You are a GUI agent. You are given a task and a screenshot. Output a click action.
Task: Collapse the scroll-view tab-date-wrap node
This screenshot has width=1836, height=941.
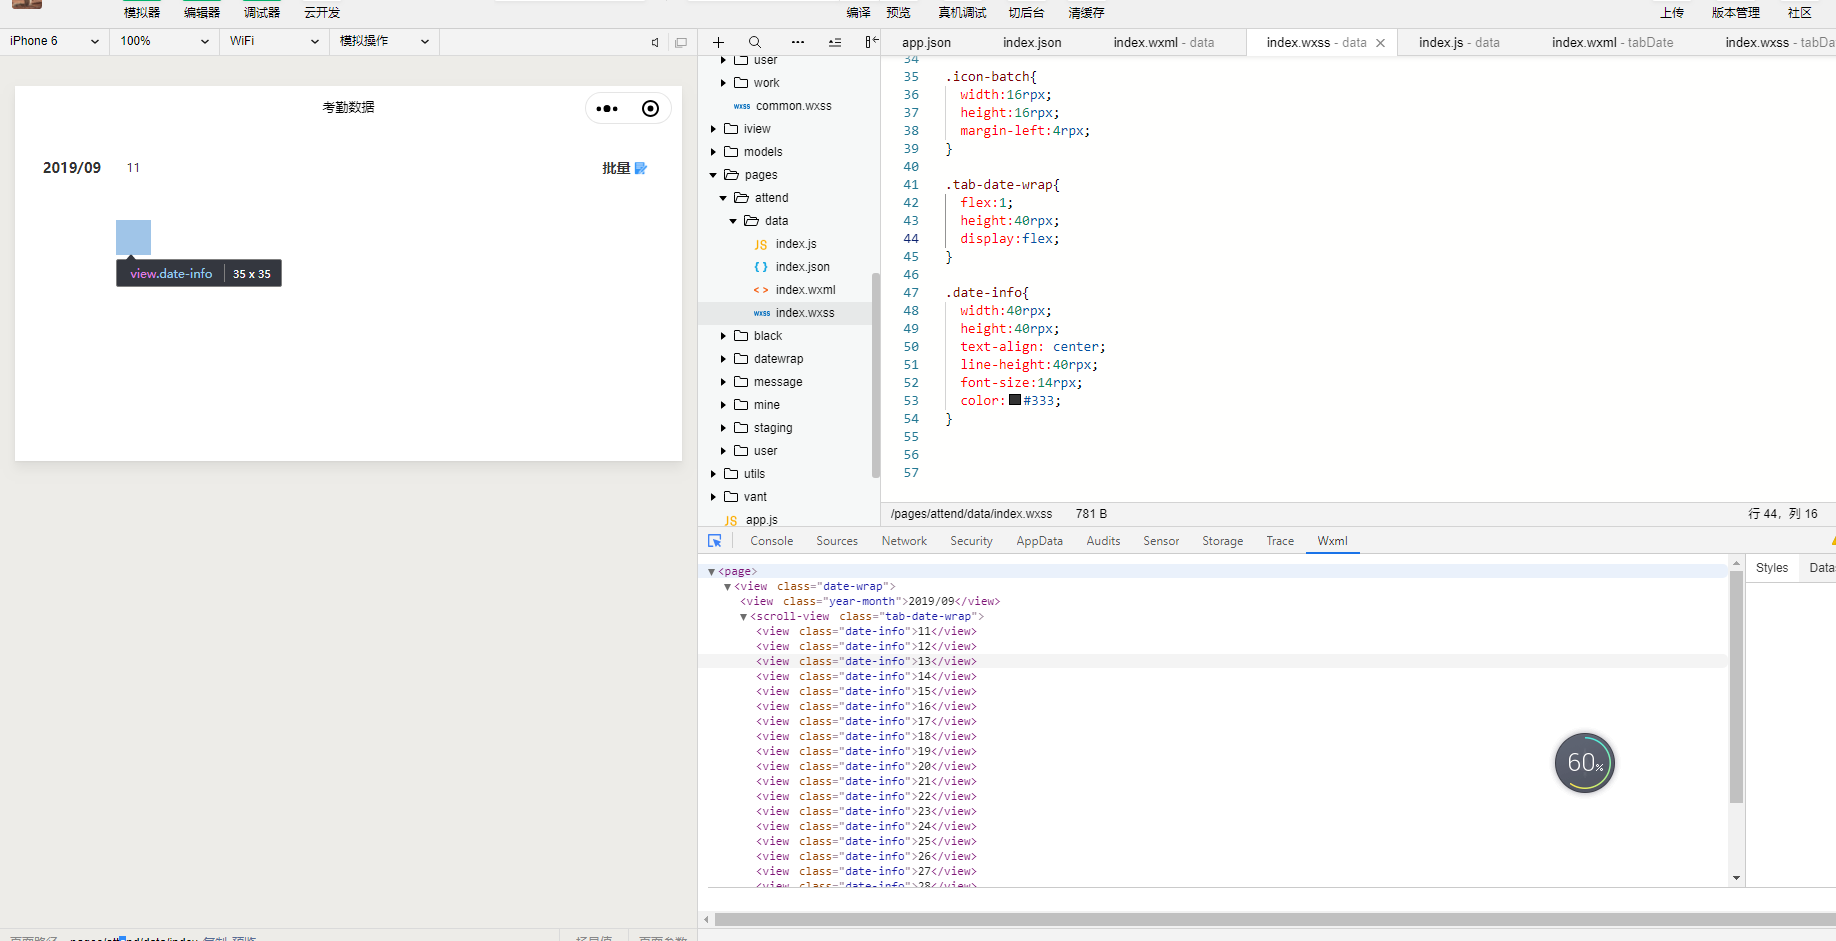743,617
